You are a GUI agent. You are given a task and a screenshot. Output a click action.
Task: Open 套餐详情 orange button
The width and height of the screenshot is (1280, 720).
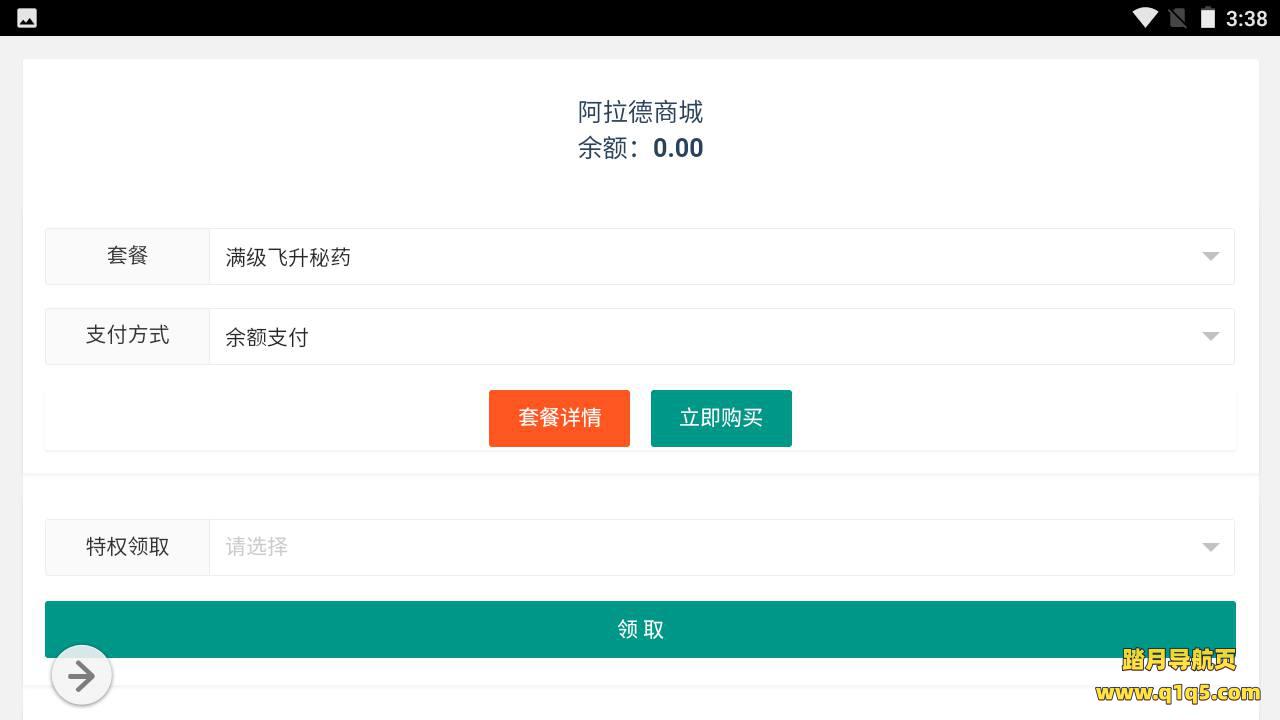559,418
